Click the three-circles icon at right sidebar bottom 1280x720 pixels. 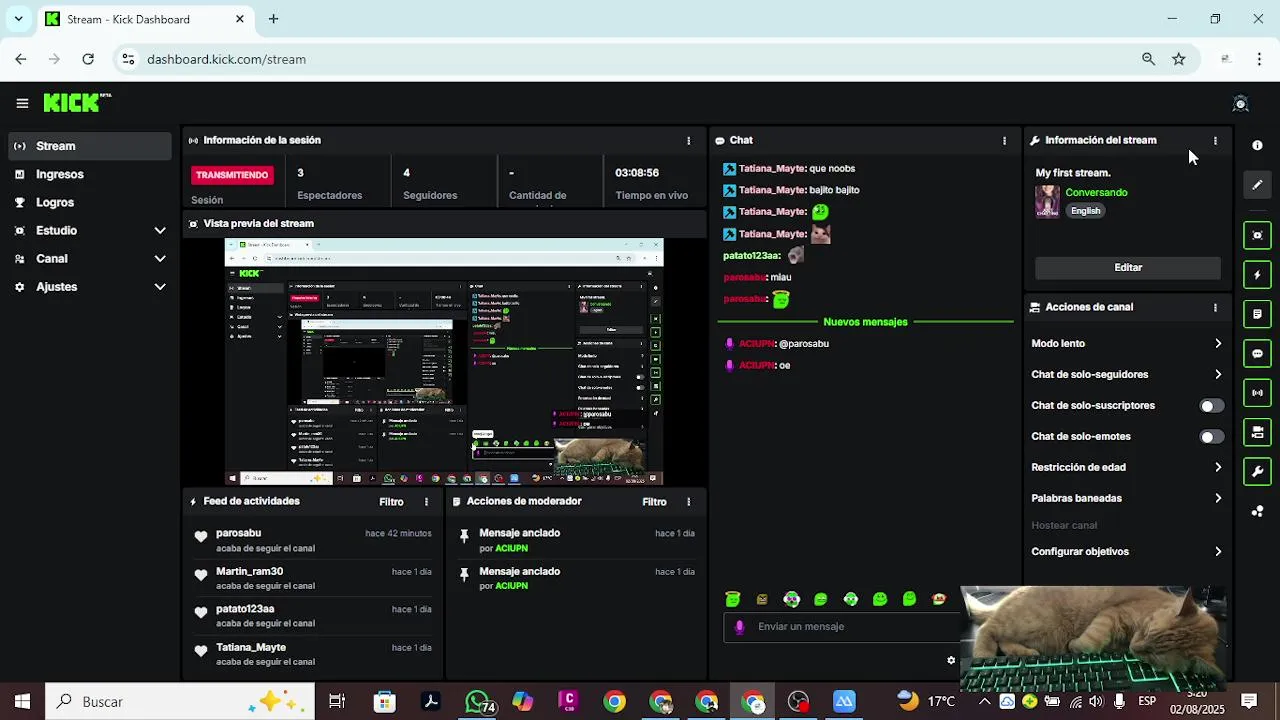(1257, 511)
